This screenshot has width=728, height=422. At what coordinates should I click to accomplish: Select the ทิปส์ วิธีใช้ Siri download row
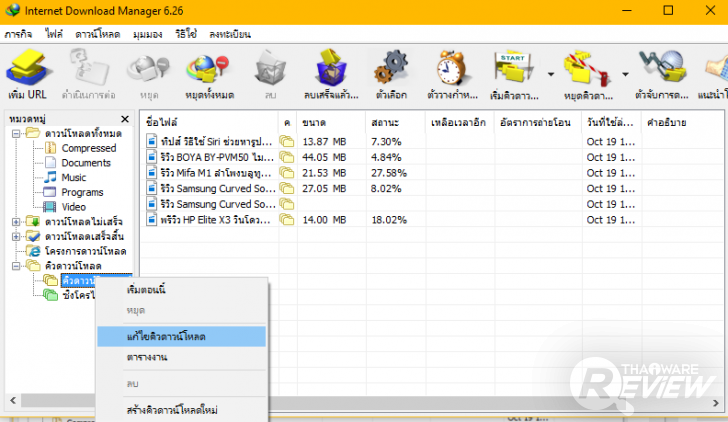[x=432, y=142]
